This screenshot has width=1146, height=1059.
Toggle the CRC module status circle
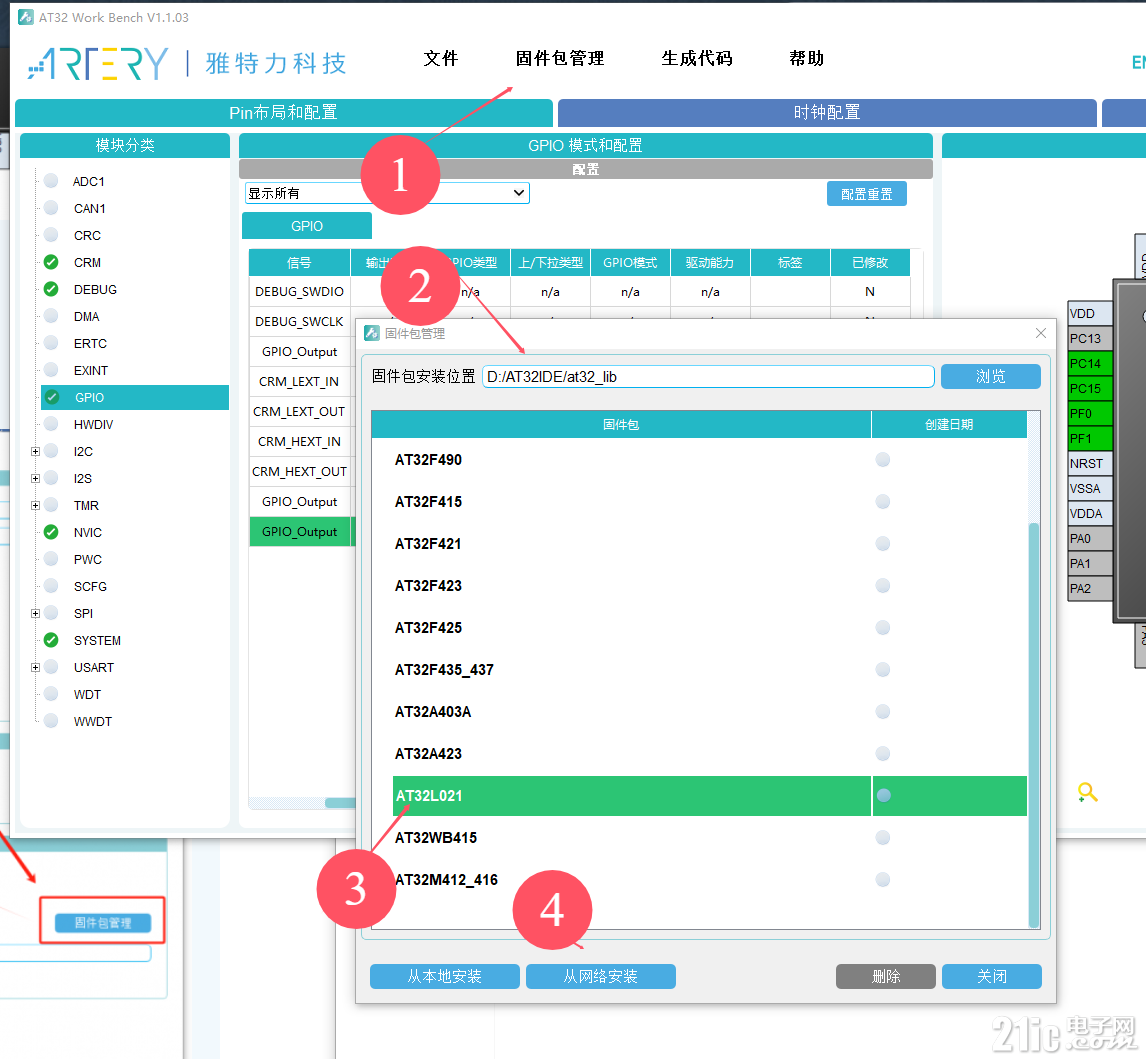[x=51, y=235]
